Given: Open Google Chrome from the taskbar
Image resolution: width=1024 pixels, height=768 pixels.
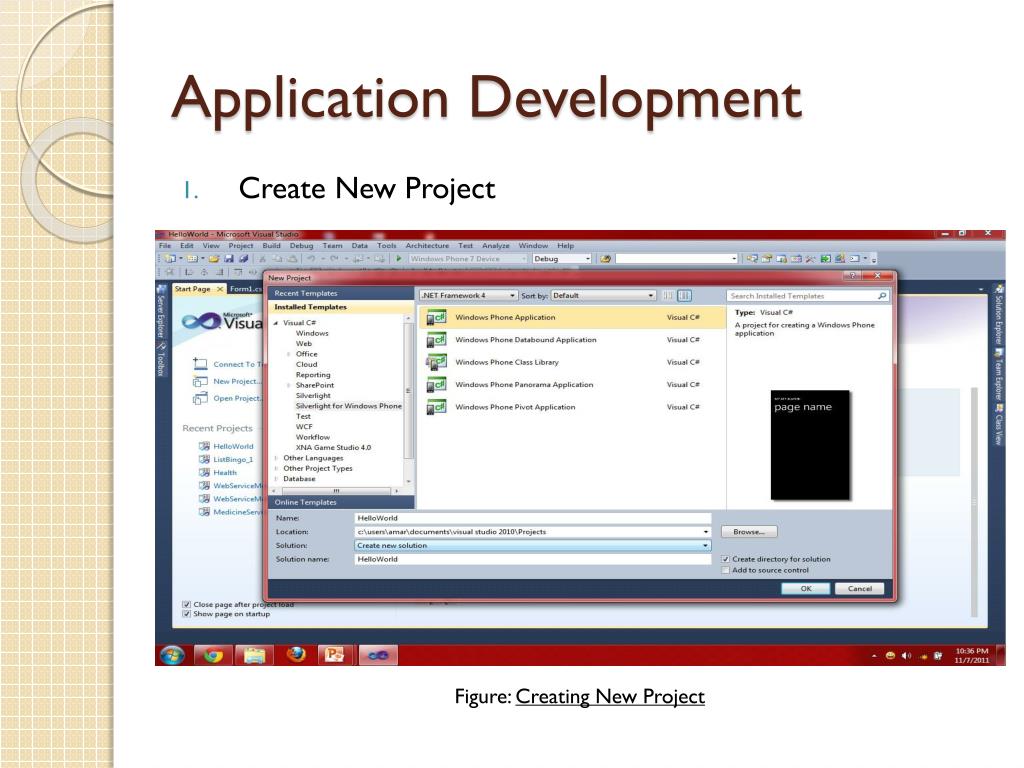Looking at the screenshot, I should [213, 655].
